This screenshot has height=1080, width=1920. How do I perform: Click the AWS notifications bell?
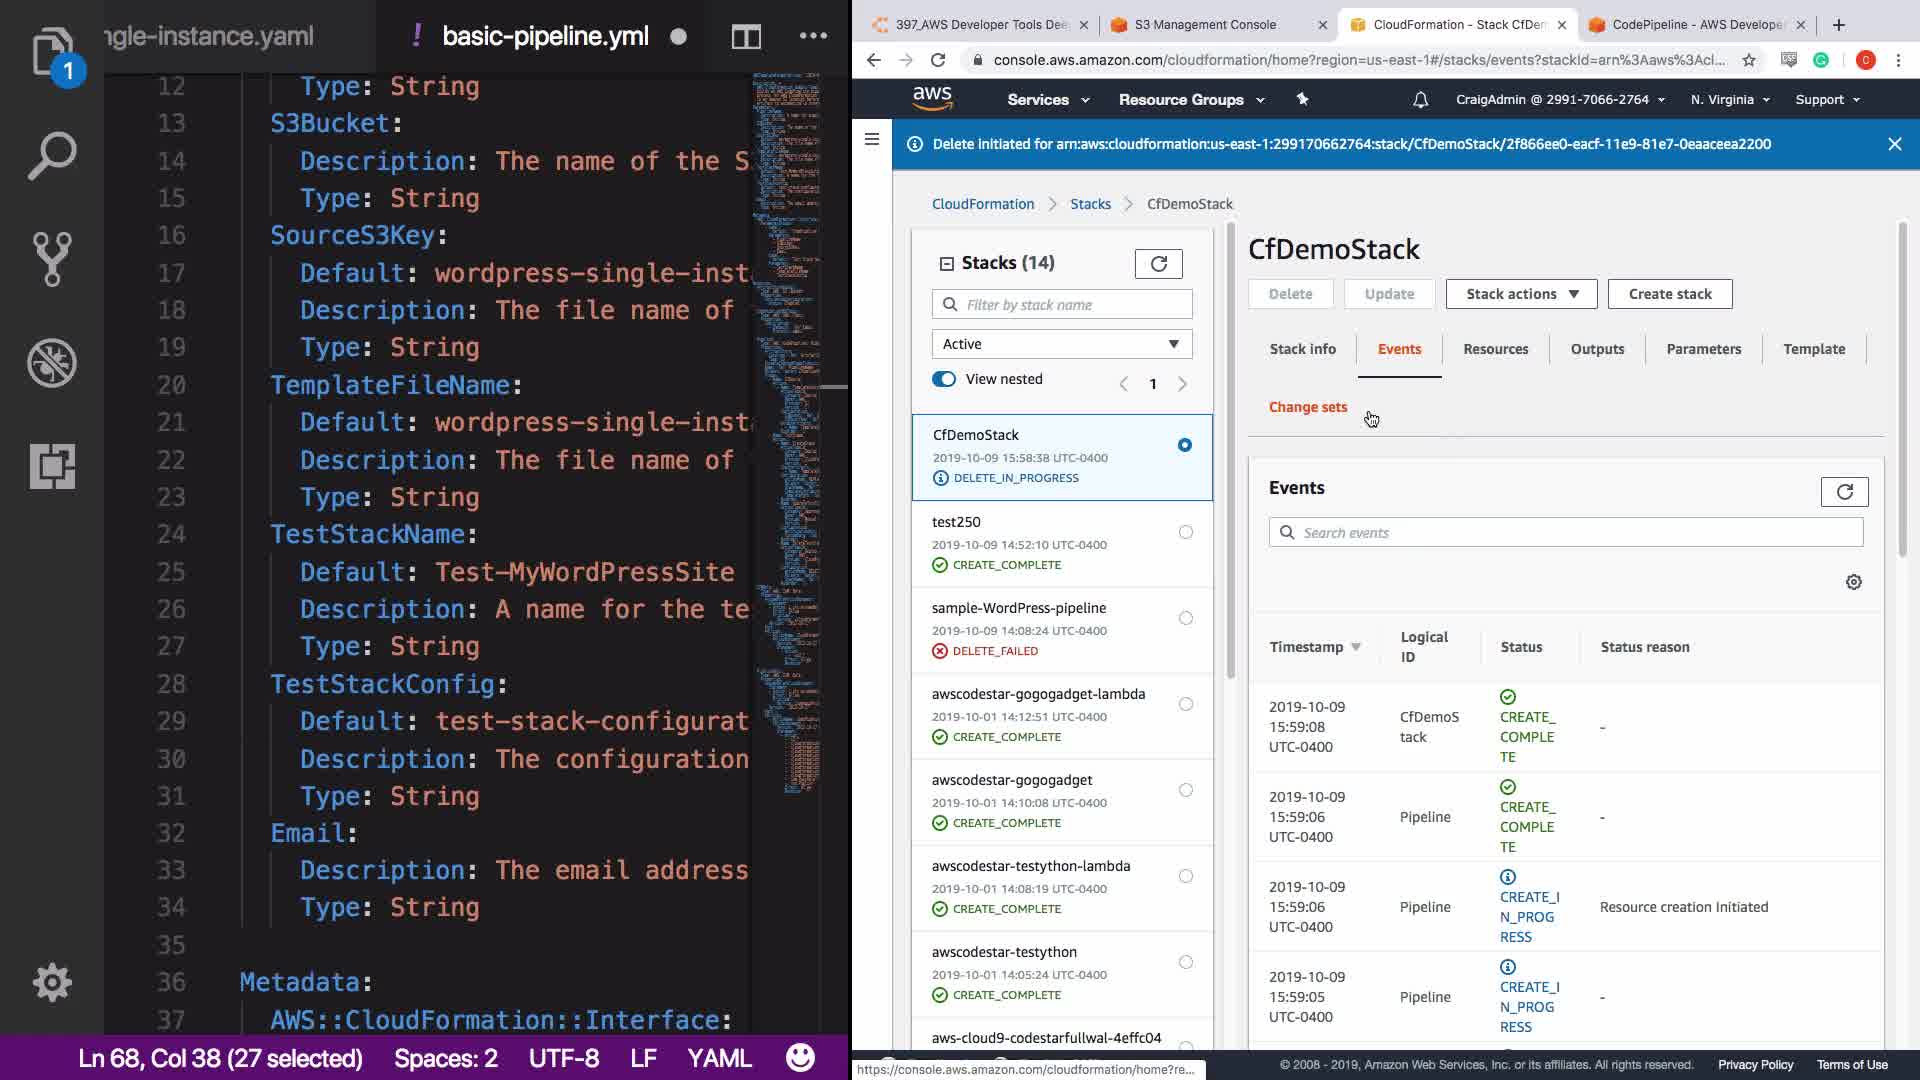(1420, 100)
